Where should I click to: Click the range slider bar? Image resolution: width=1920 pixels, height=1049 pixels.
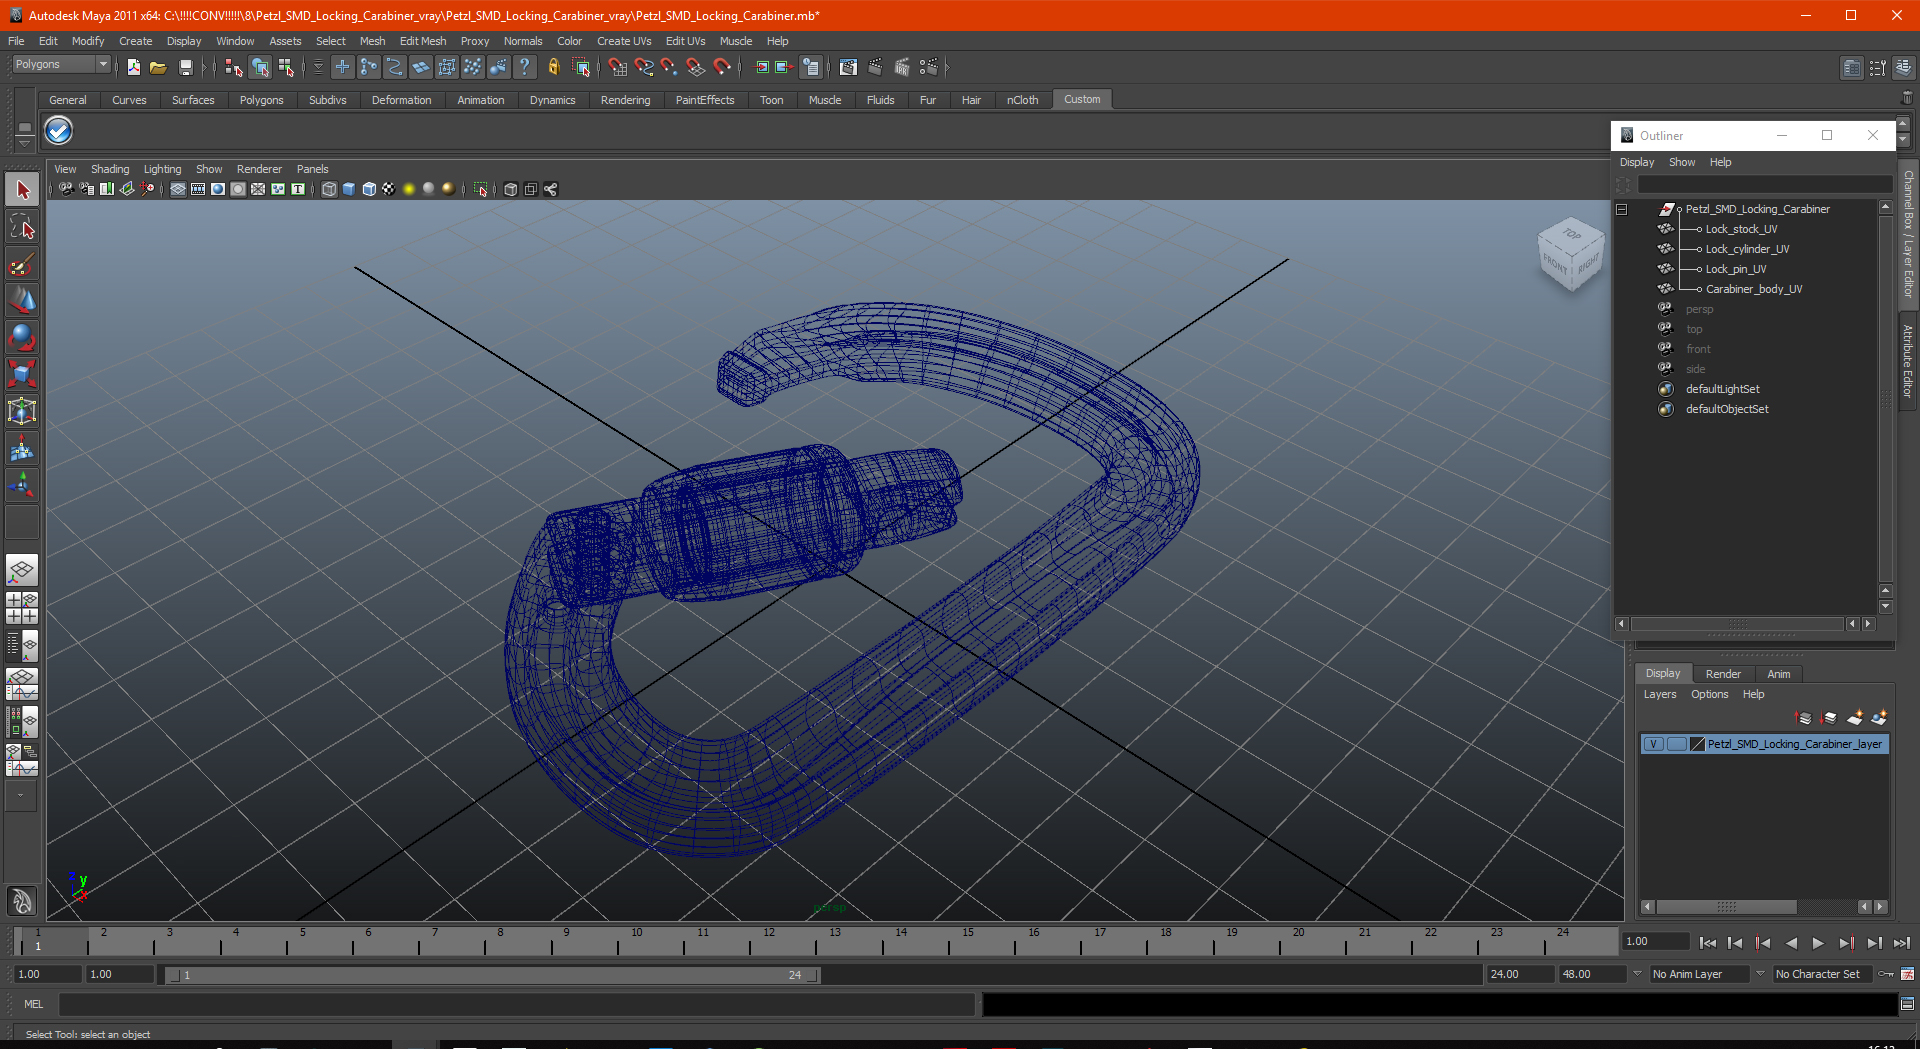point(492,975)
